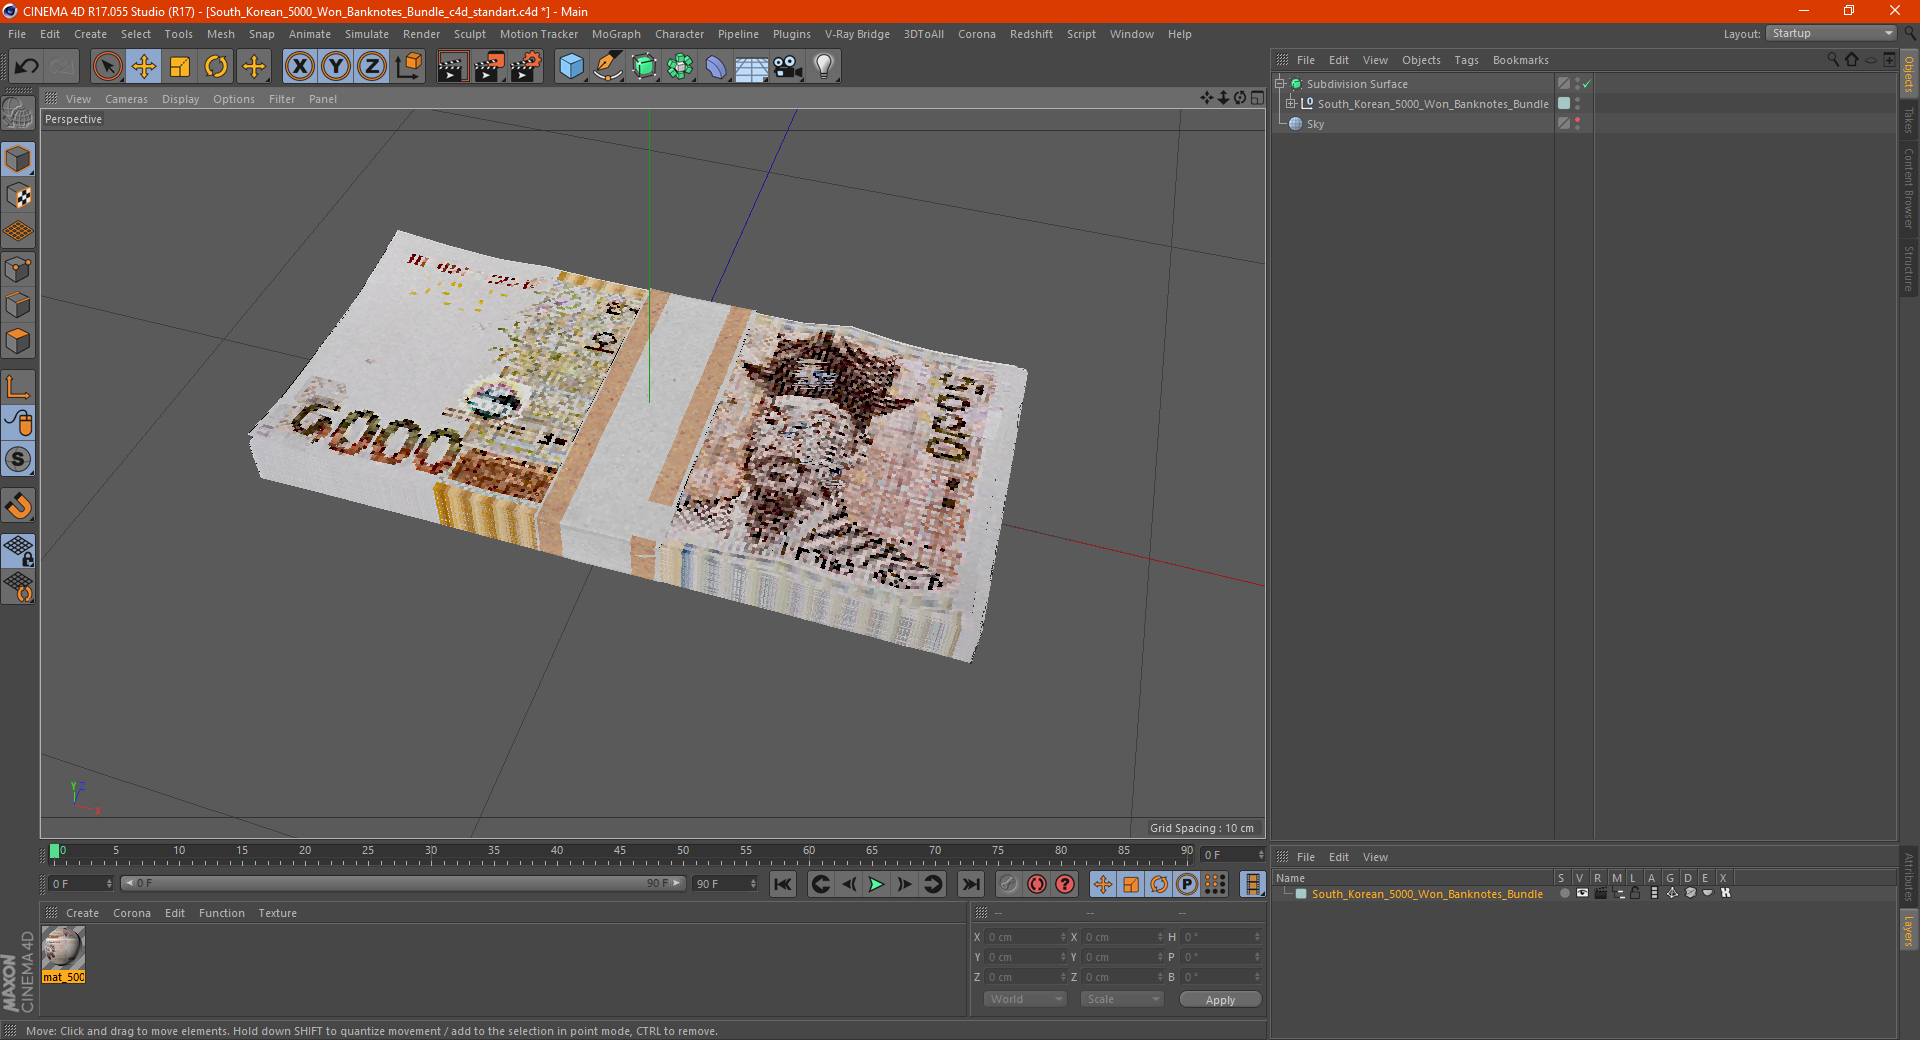Toggle Enable Snap button

18,460
